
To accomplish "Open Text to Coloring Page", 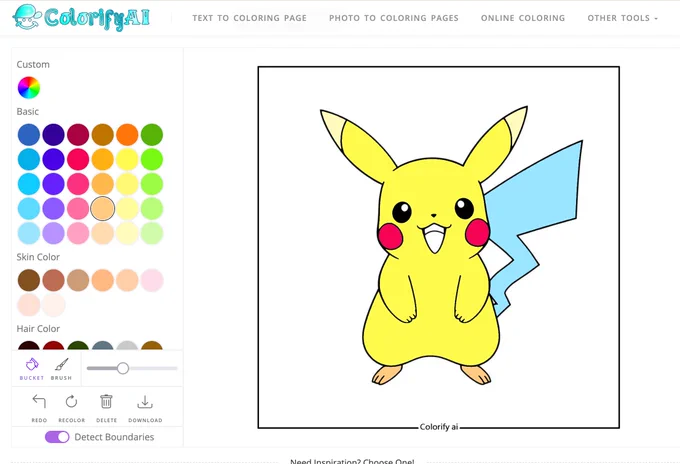I will tap(249, 18).
